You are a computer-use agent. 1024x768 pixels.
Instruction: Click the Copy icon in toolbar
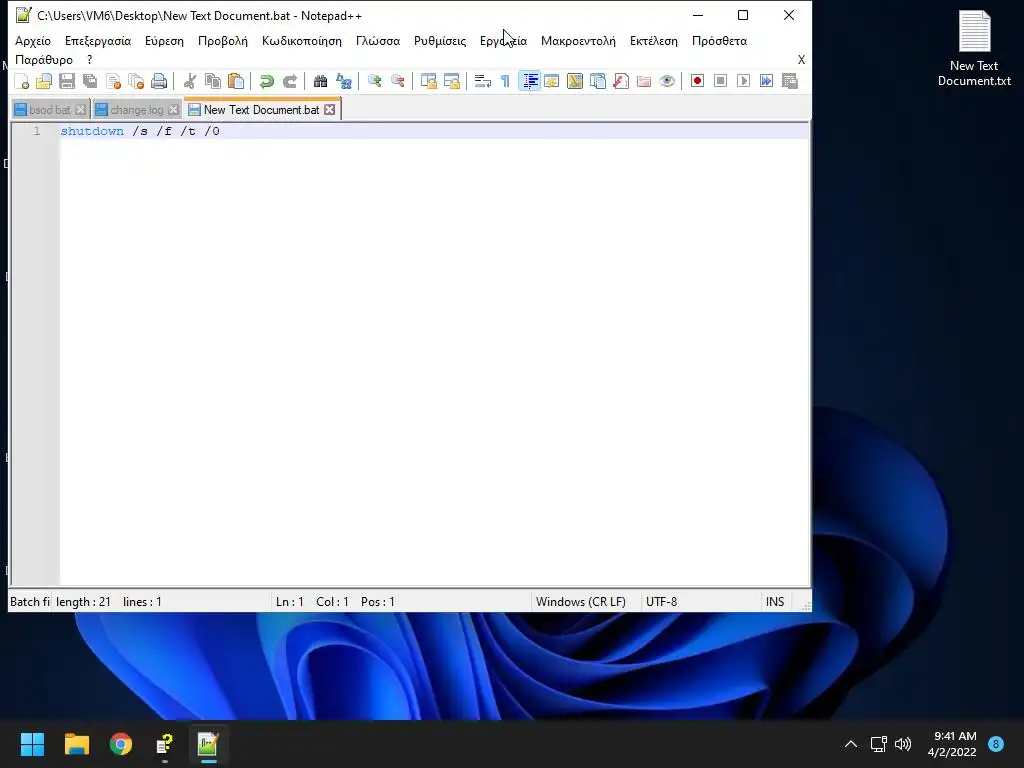pos(213,81)
